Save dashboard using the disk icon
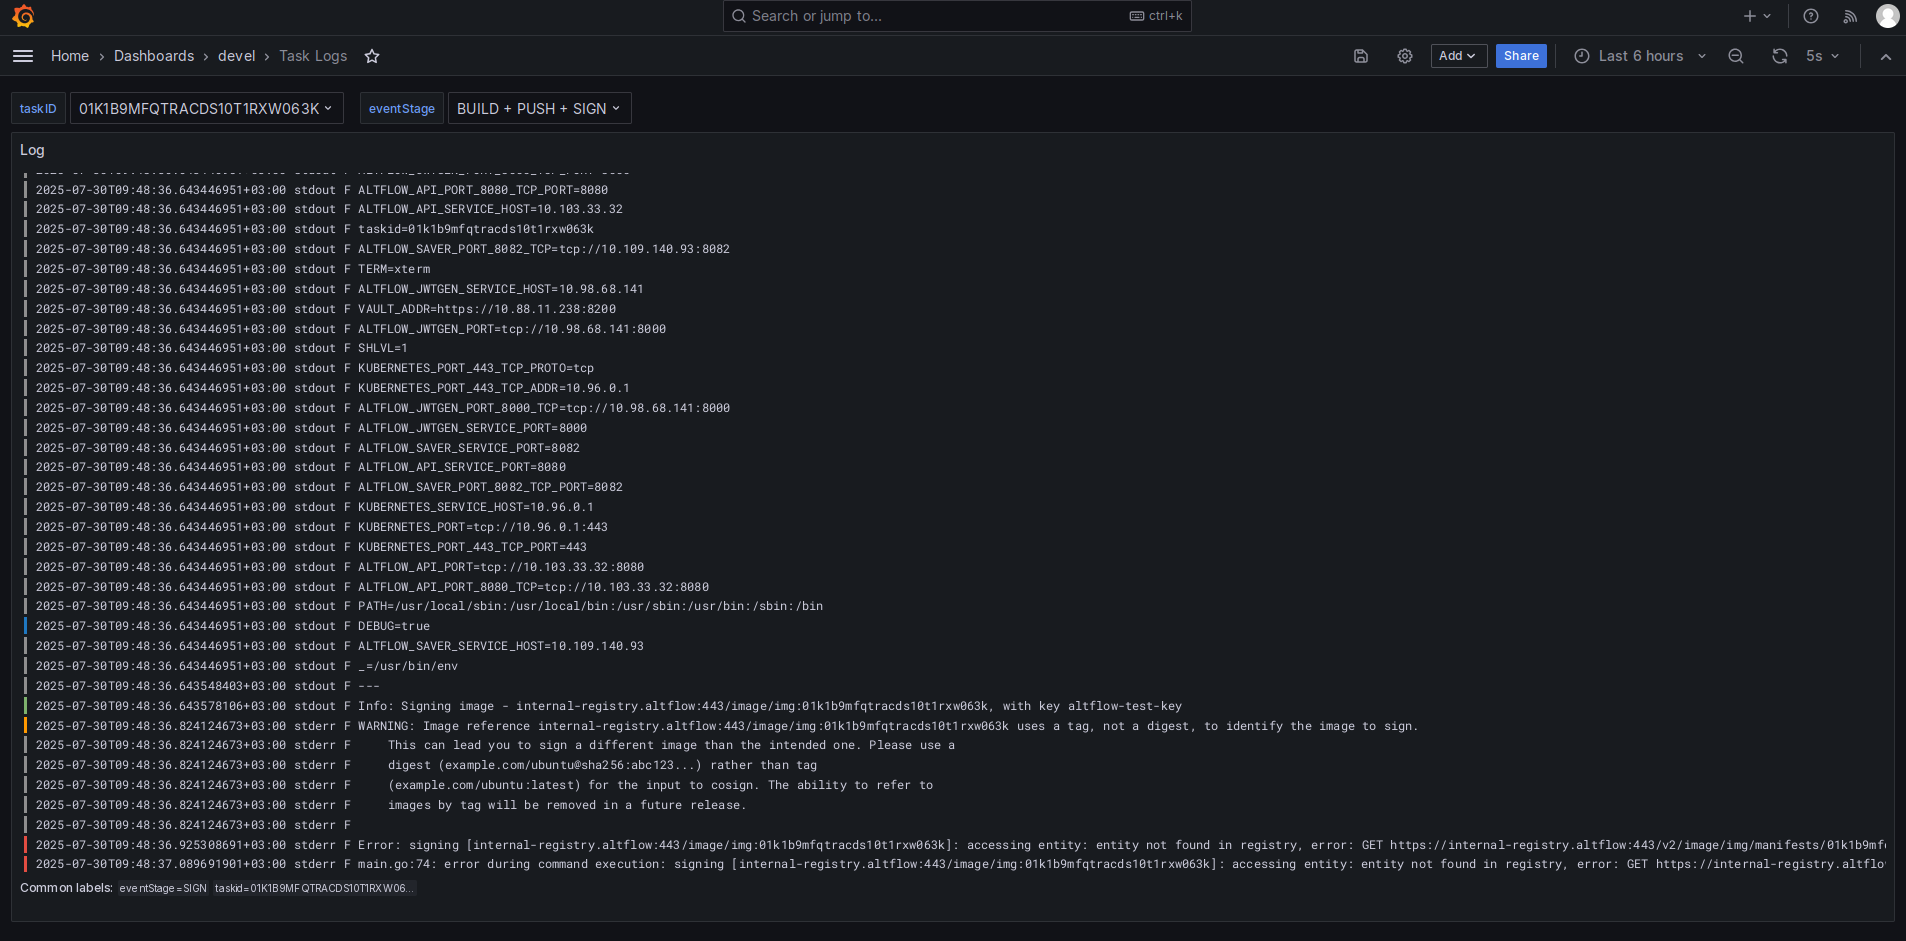Image resolution: width=1906 pixels, height=941 pixels. point(1361,56)
